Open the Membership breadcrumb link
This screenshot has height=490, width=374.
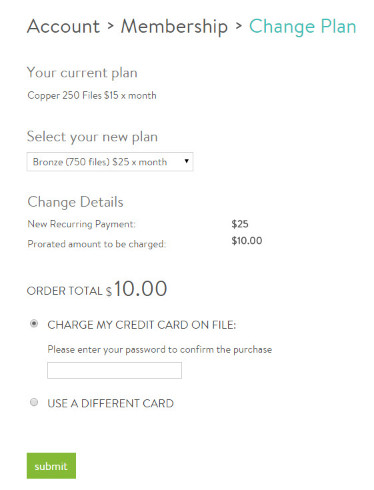point(174,26)
